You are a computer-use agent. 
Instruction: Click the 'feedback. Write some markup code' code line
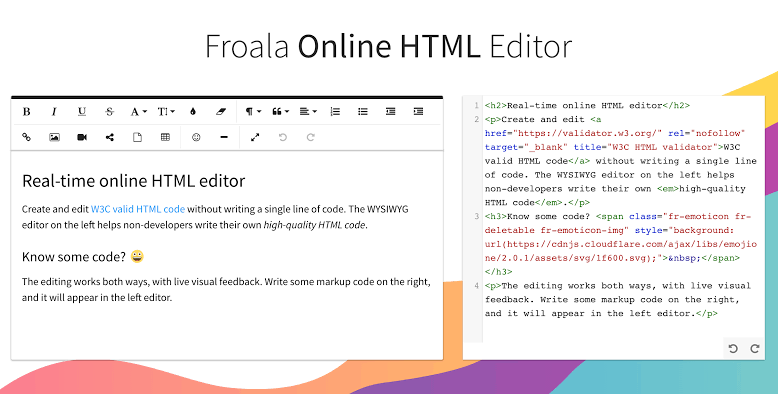(x=612, y=300)
